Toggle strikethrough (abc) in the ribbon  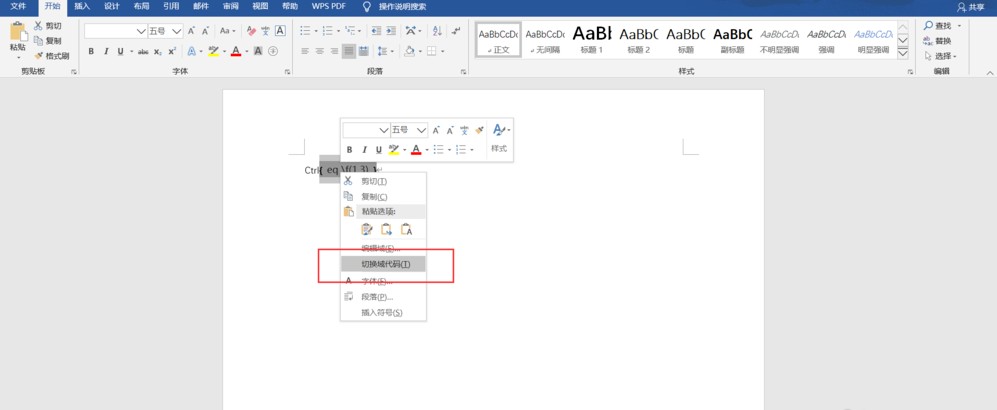pyautogui.click(x=143, y=51)
